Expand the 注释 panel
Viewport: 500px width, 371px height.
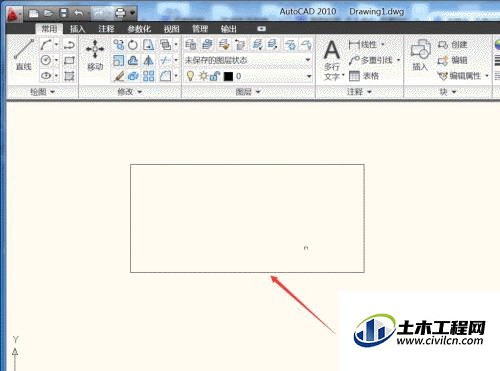click(359, 92)
